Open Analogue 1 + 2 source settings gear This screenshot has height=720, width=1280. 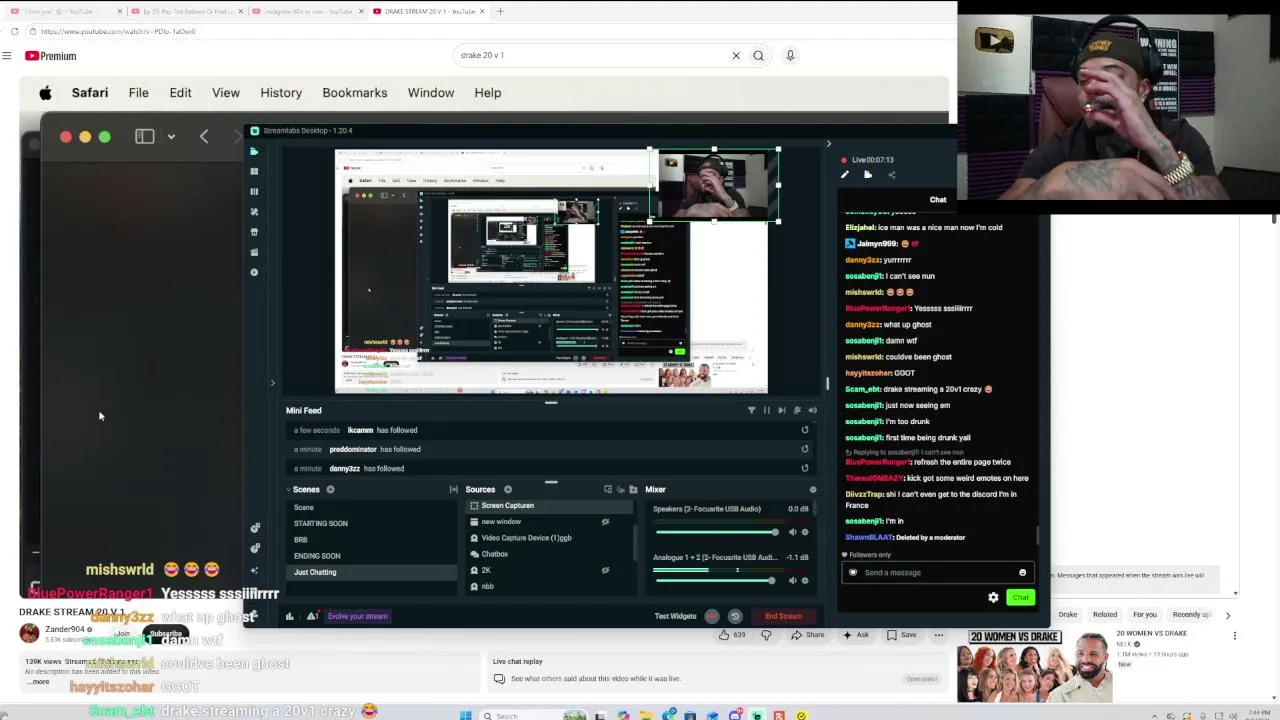tap(805, 580)
